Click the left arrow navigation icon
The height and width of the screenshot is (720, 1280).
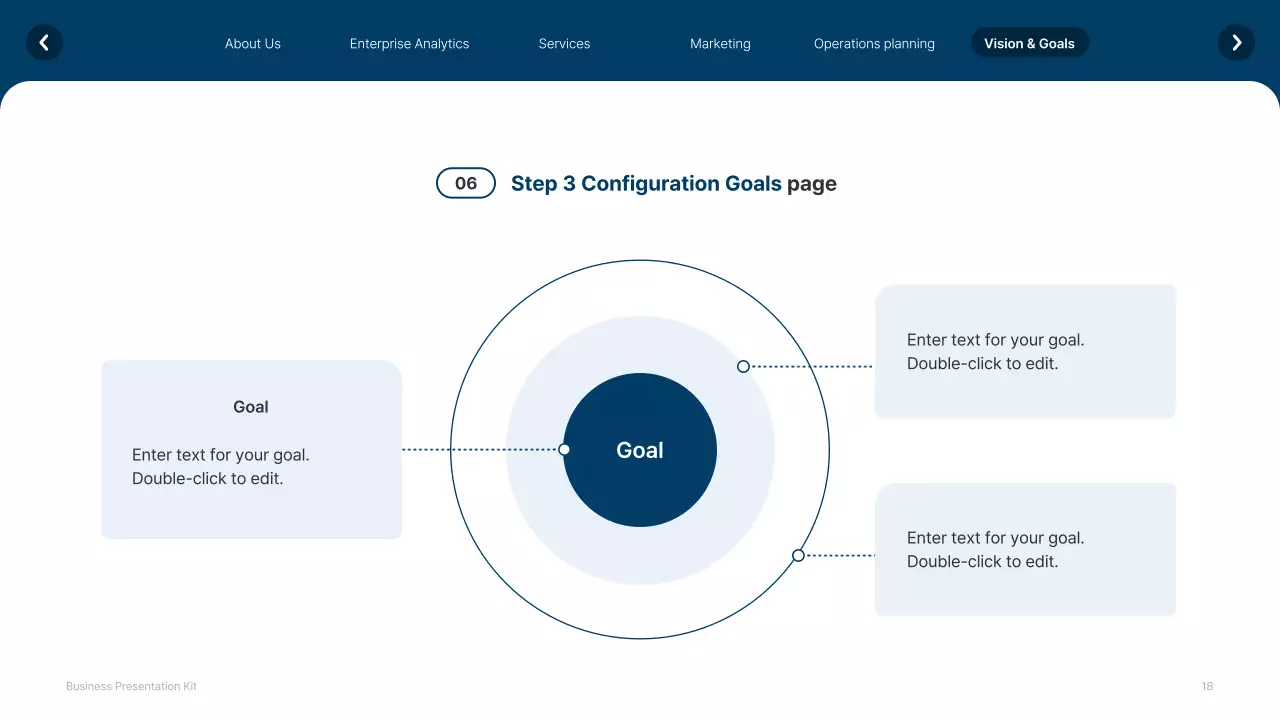click(44, 43)
